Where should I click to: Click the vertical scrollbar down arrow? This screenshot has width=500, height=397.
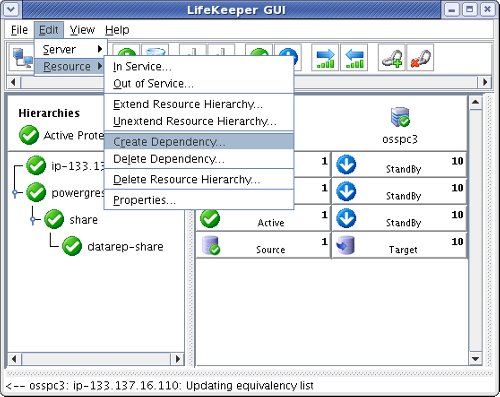(x=475, y=359)
